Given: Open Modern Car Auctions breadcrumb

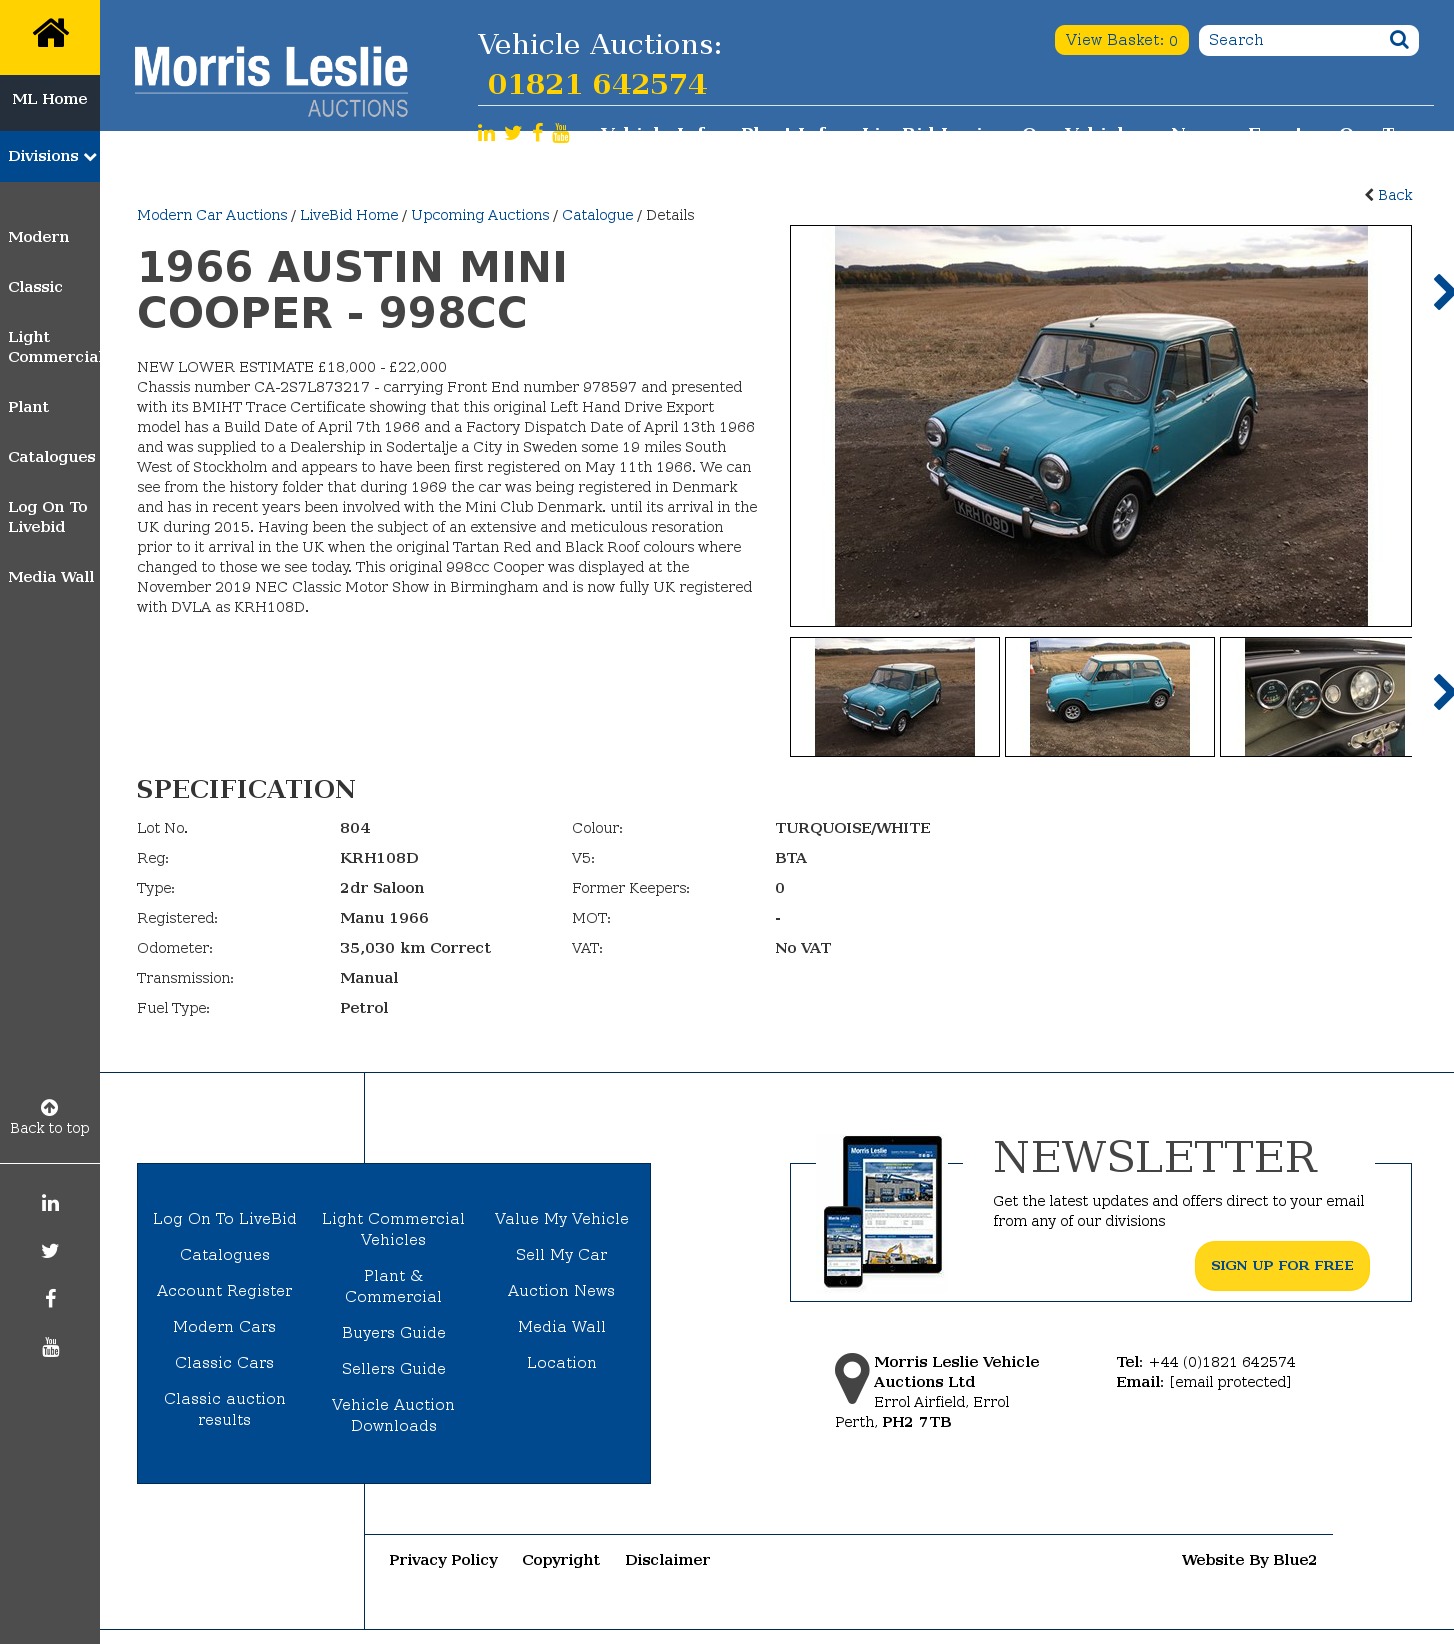Looking at the screenshot, I should (x=212, y=215).
